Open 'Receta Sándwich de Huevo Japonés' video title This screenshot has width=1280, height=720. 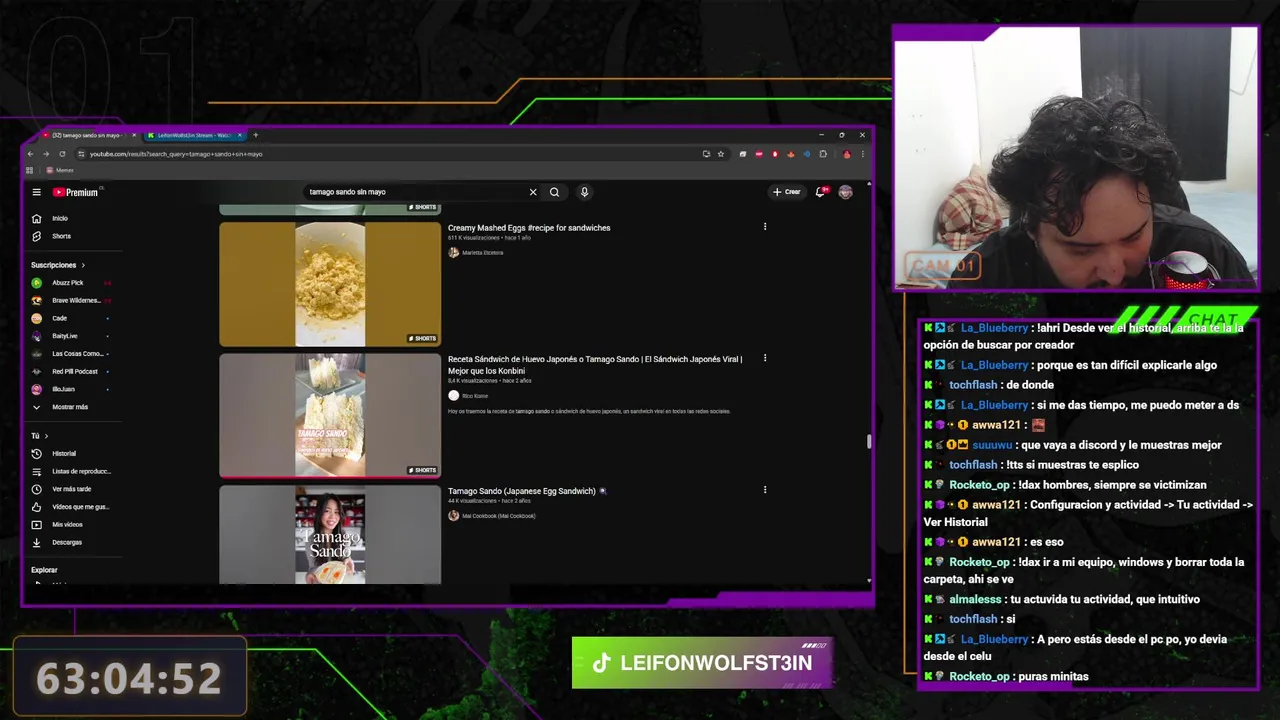click(595, 364)
